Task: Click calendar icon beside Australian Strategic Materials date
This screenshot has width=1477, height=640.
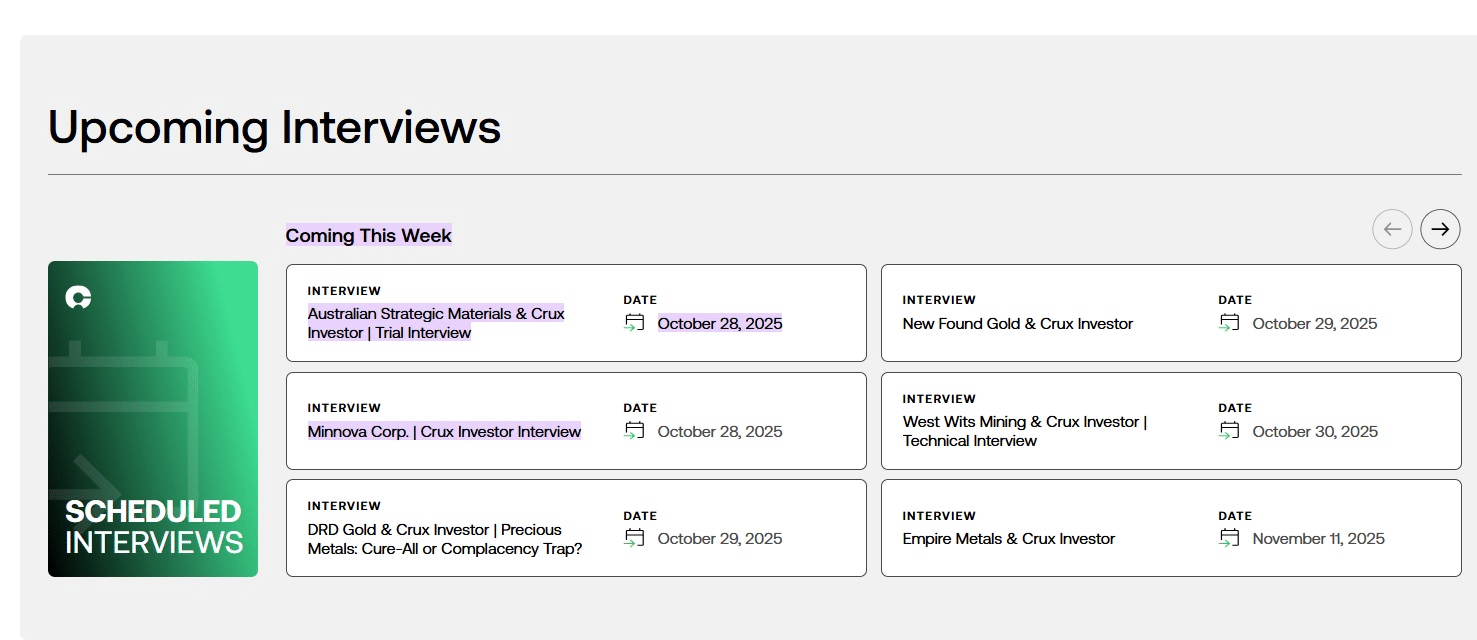Action: pos(634,323)
